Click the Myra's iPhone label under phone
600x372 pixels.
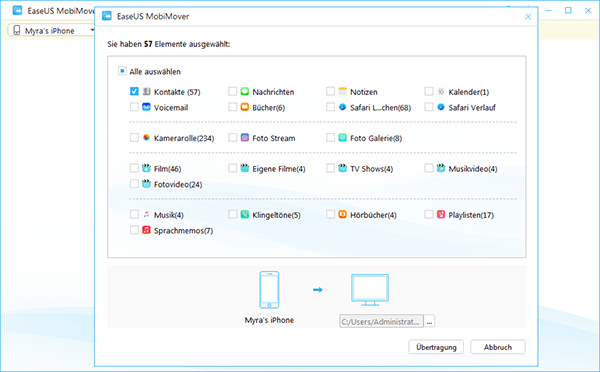click(x=269, y=320)
